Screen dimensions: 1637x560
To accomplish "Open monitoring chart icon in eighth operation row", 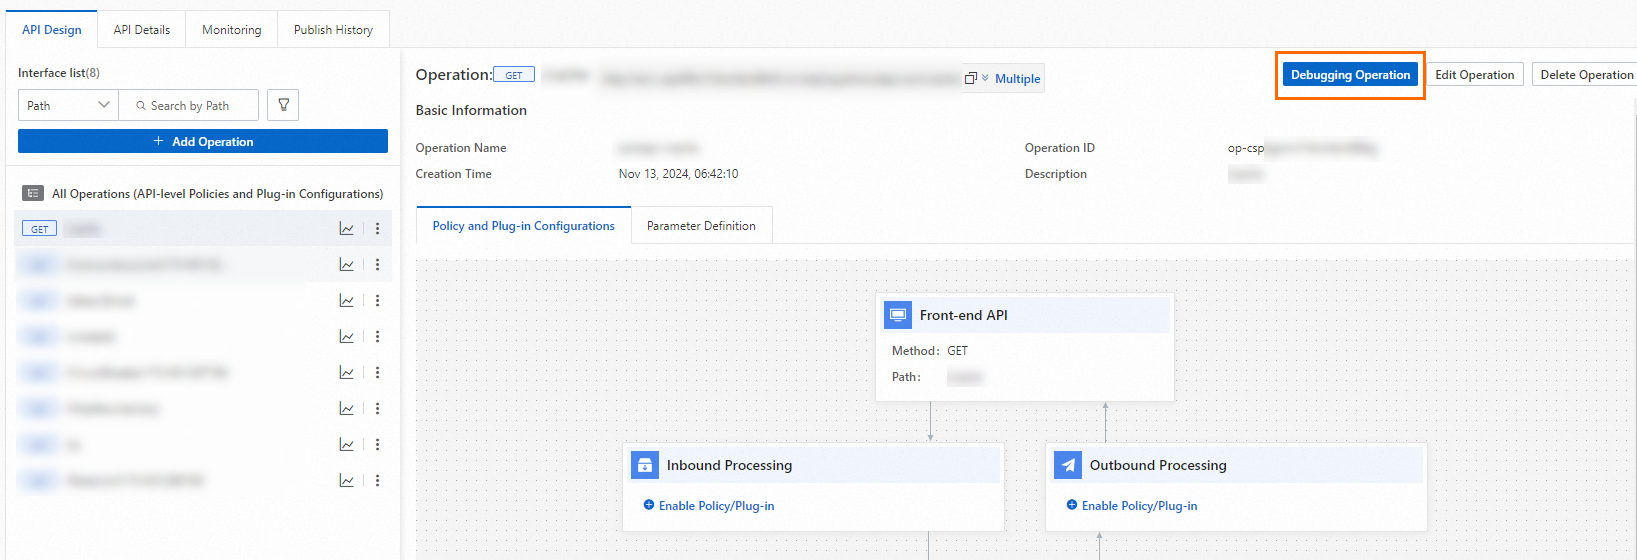I will tap(346, 481).
